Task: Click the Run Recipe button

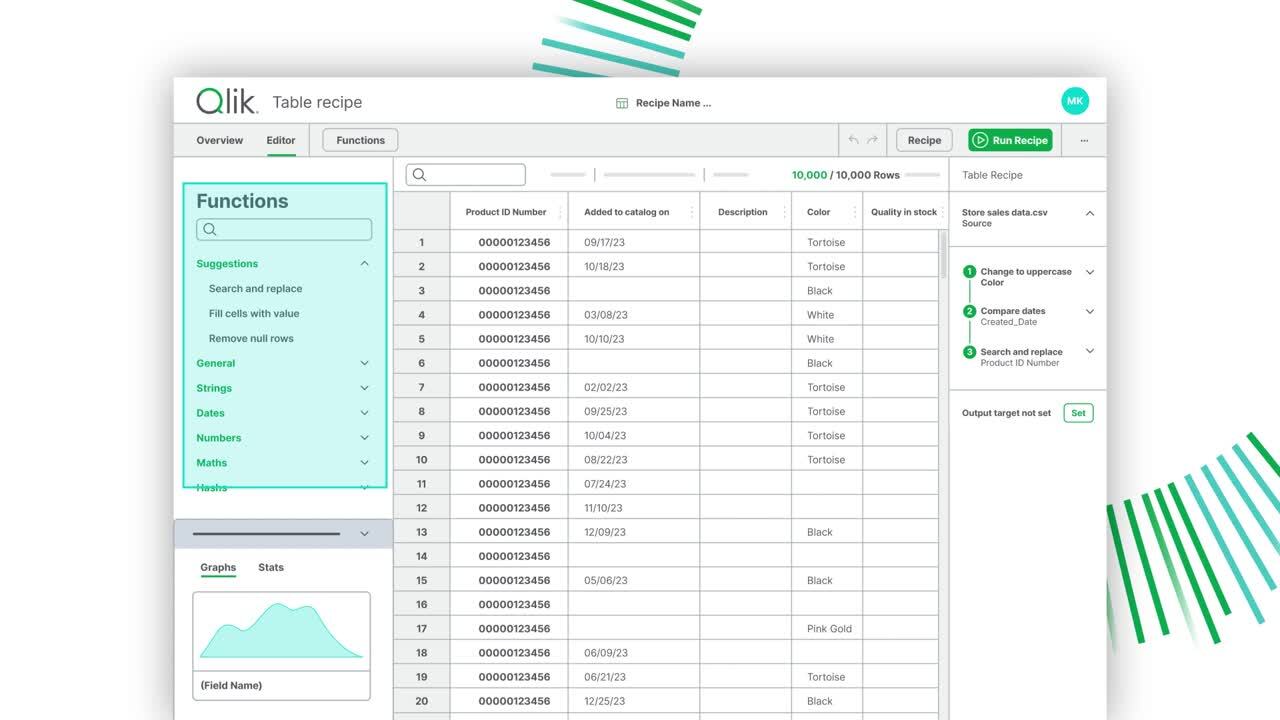Action: coord(1010,140)
